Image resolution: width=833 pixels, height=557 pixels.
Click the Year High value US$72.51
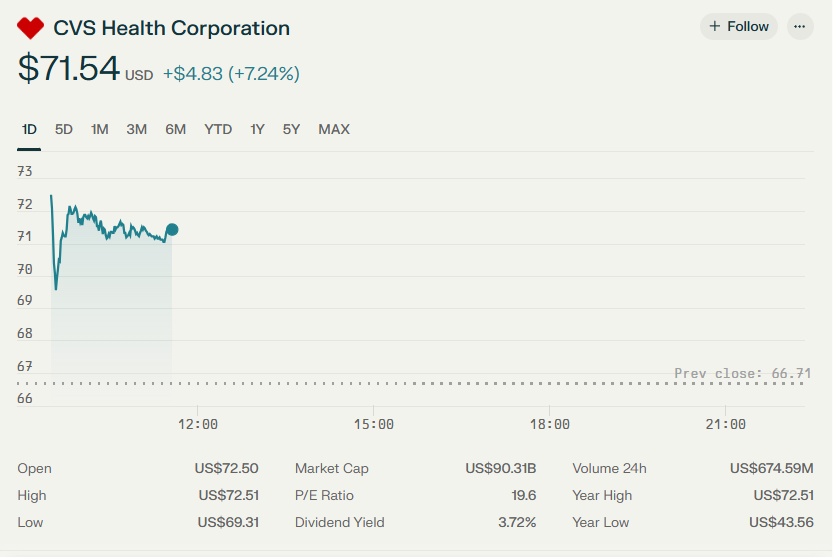click(784, 495)
